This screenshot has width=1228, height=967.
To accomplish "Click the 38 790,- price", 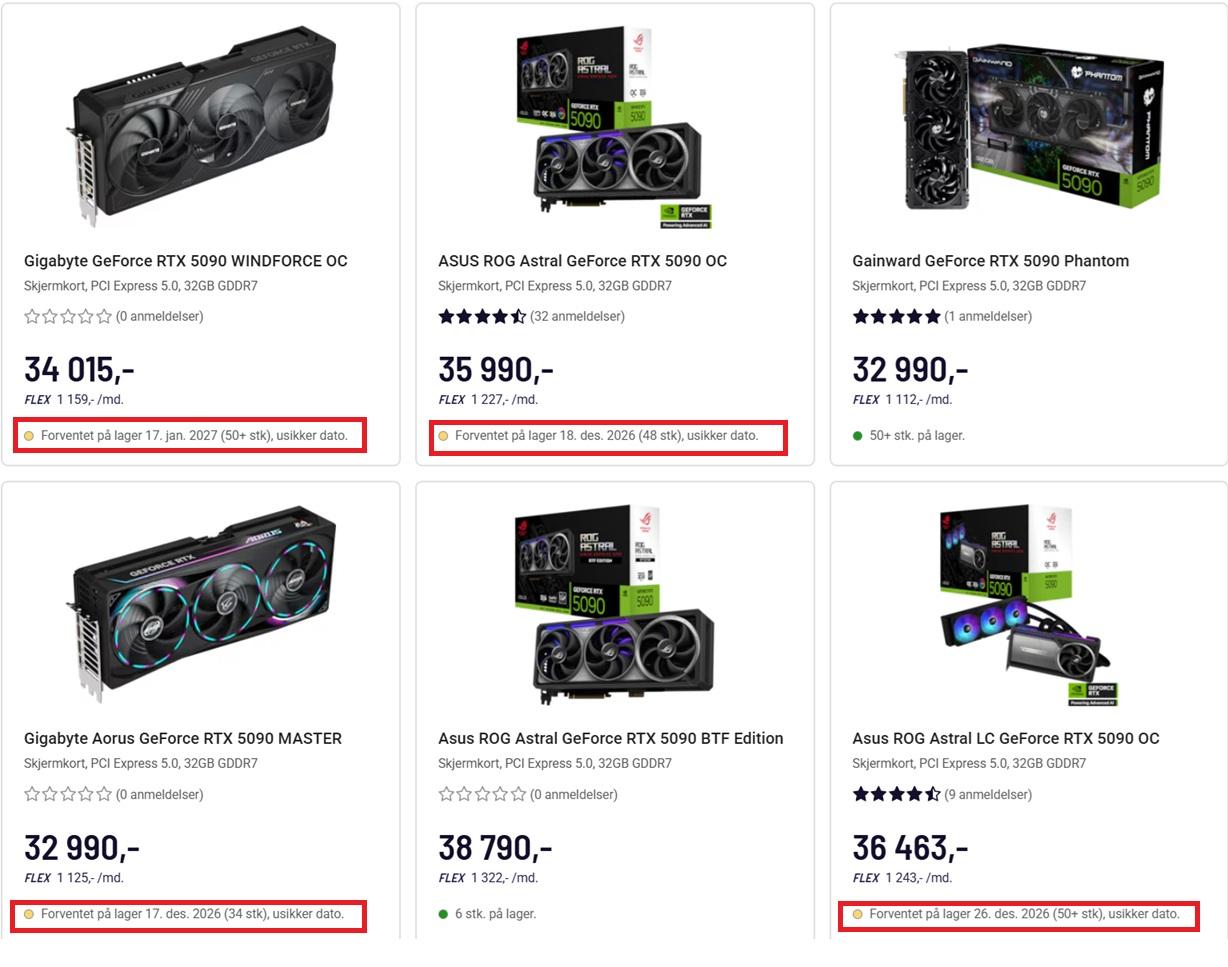I will [495, 848].
